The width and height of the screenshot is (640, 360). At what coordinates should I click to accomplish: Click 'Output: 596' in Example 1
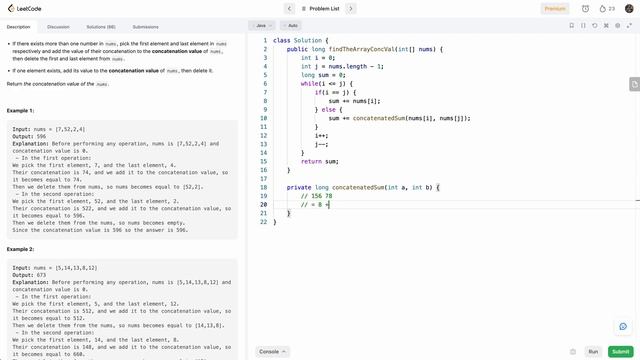[x=29, y=136]
